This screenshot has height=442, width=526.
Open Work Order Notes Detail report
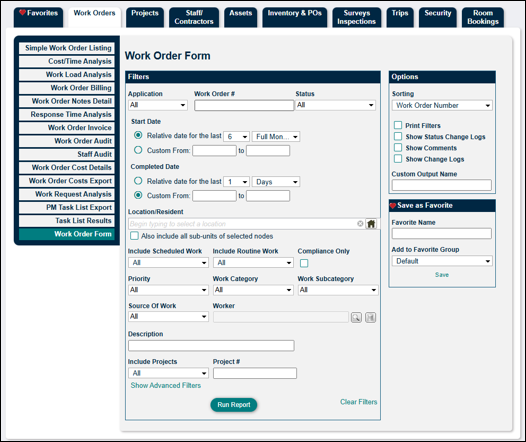point(67,101)
